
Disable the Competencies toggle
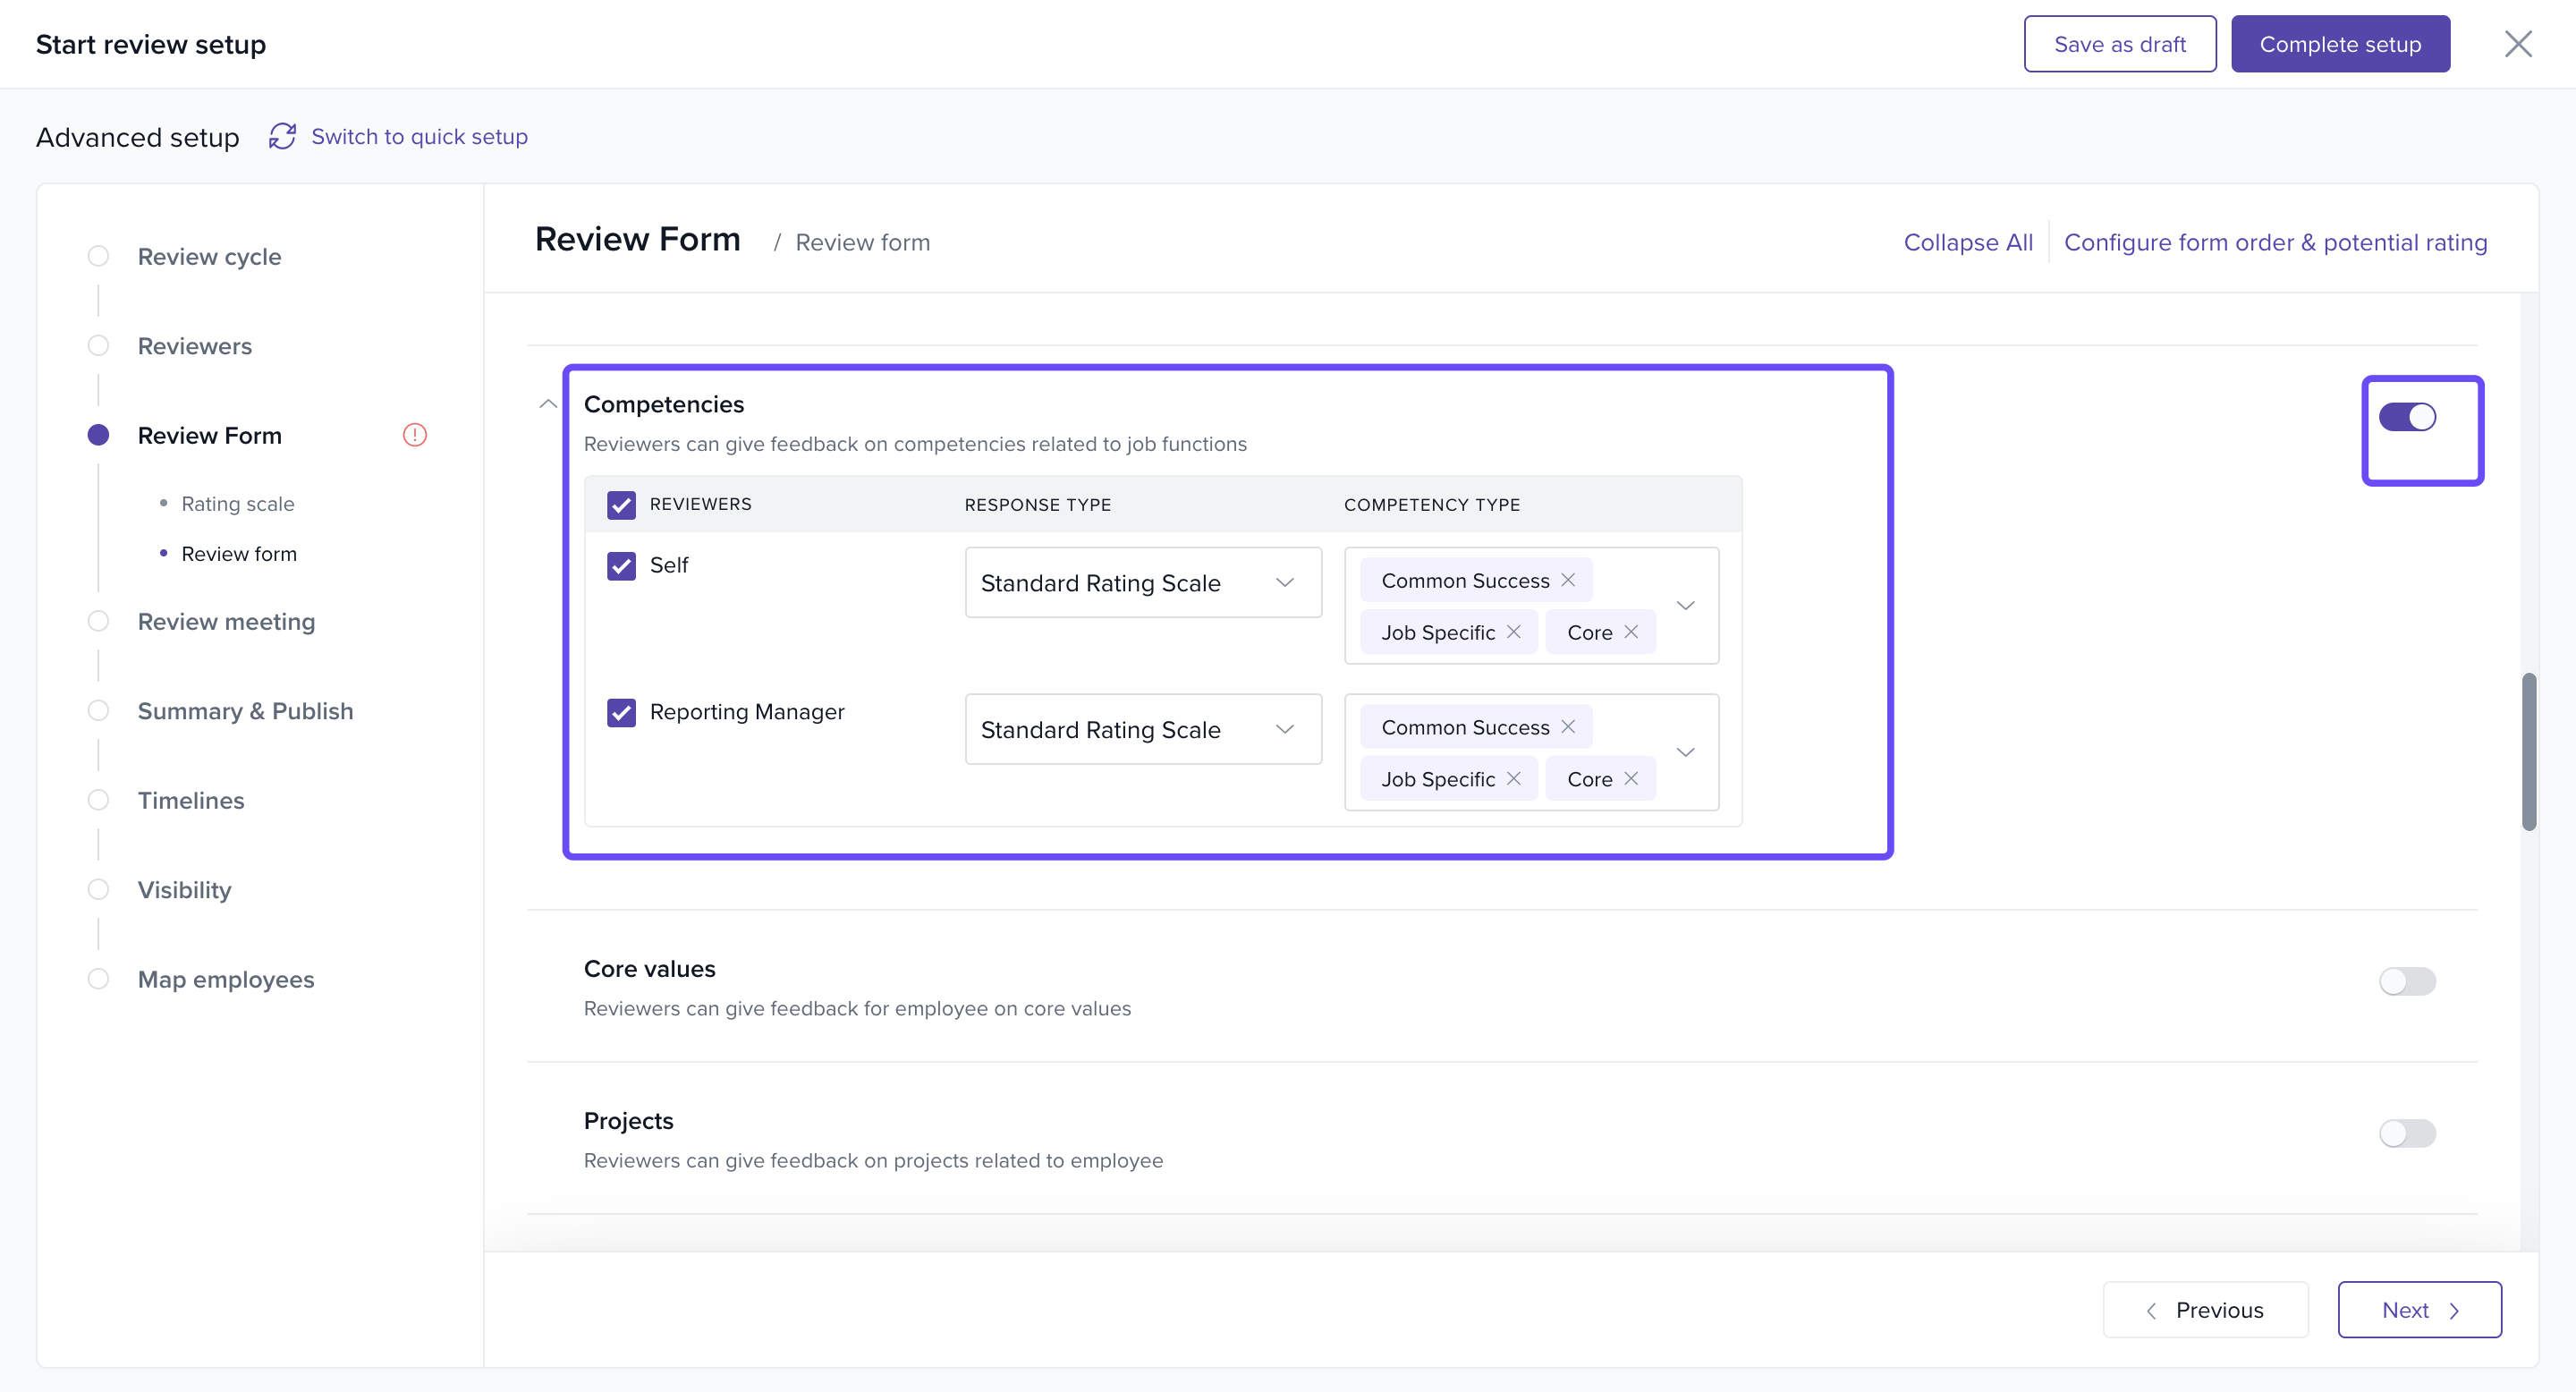[x=2406, y=417]
